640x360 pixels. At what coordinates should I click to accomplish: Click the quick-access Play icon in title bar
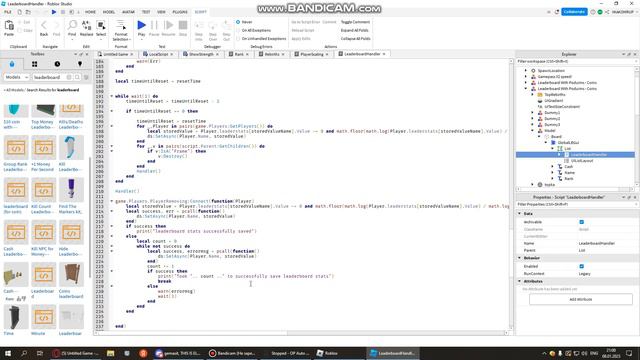tap(53, 12)
